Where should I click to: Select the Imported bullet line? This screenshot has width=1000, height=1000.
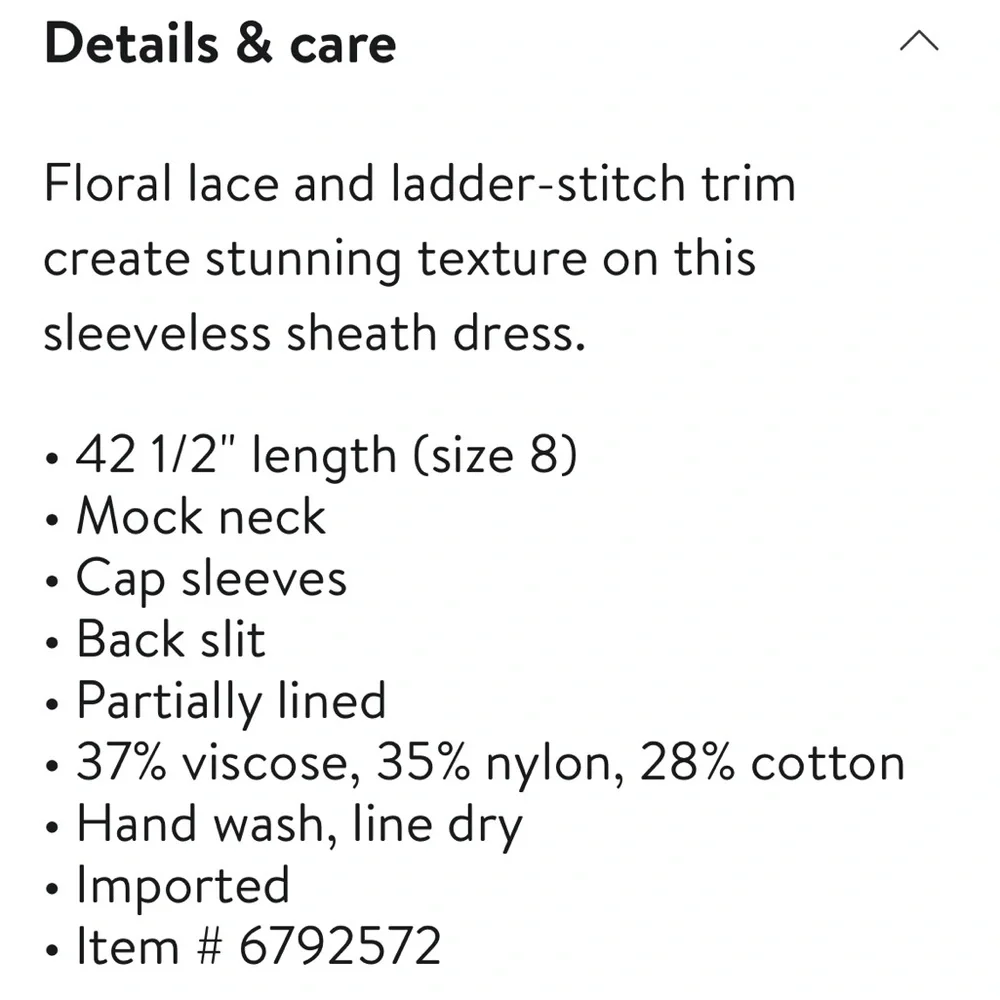click(183, 886)
